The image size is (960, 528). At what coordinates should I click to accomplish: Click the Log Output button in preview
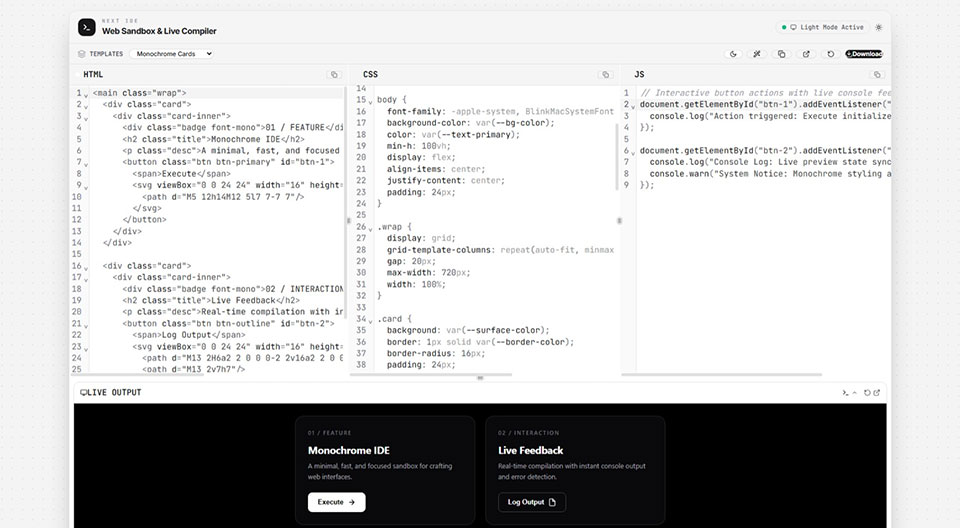[x=532, y=502]
